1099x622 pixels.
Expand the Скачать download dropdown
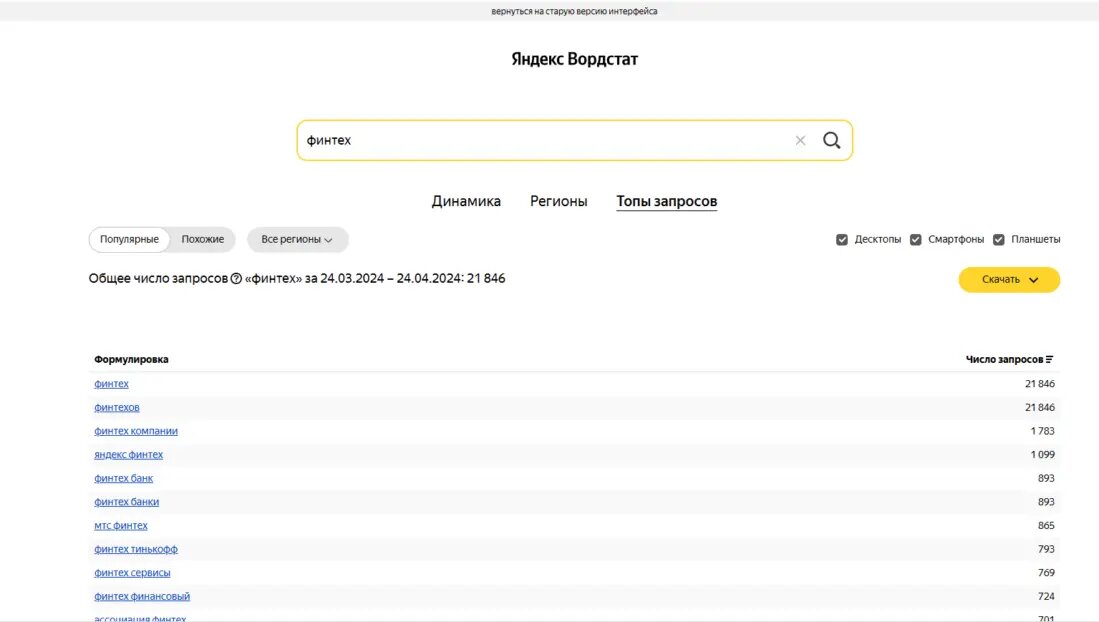(1009, 279)
